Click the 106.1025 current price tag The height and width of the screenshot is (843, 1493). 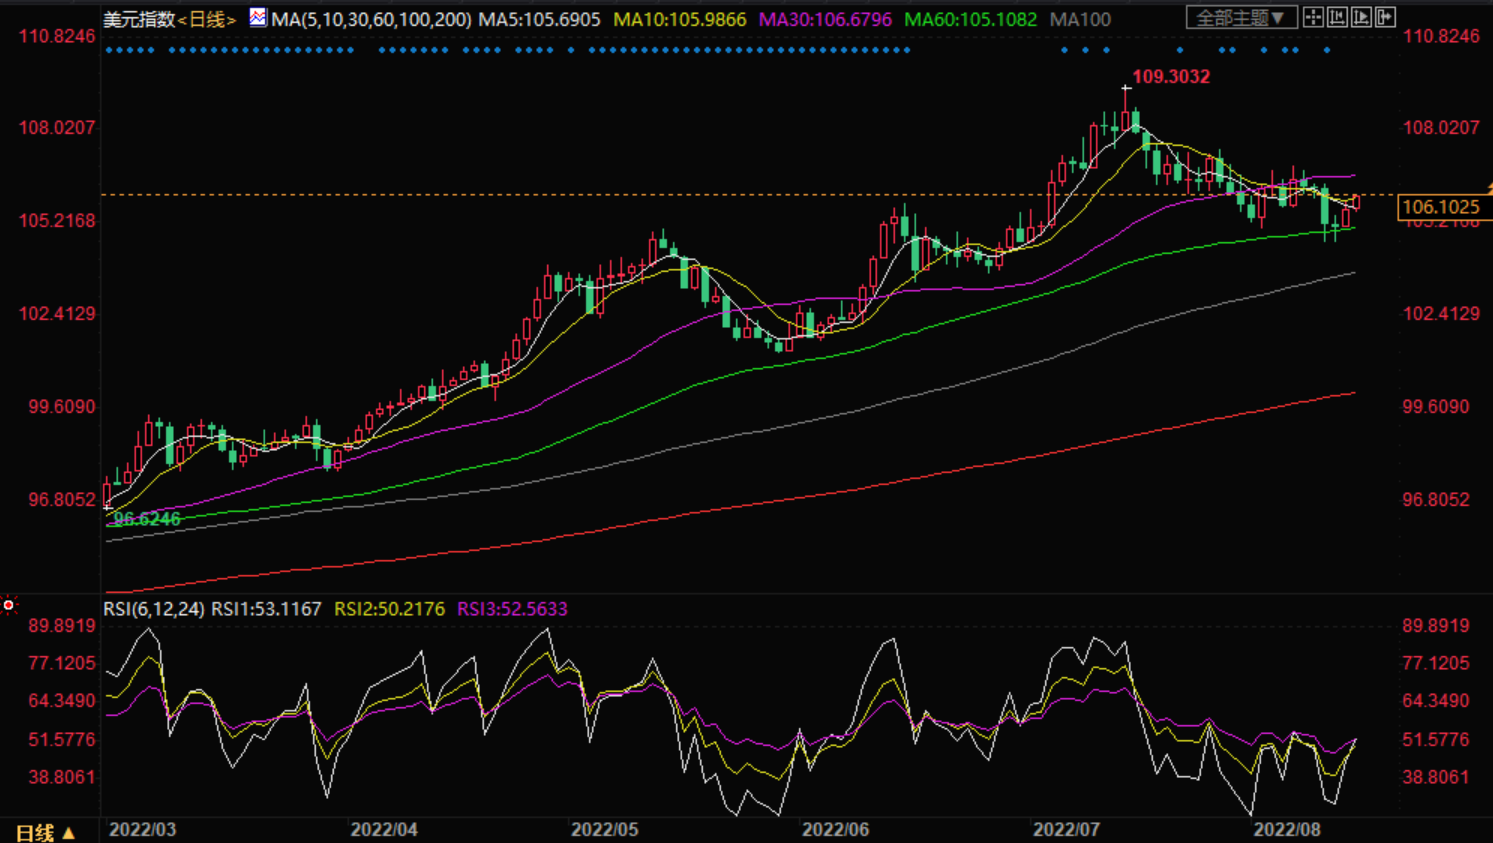1440,207
